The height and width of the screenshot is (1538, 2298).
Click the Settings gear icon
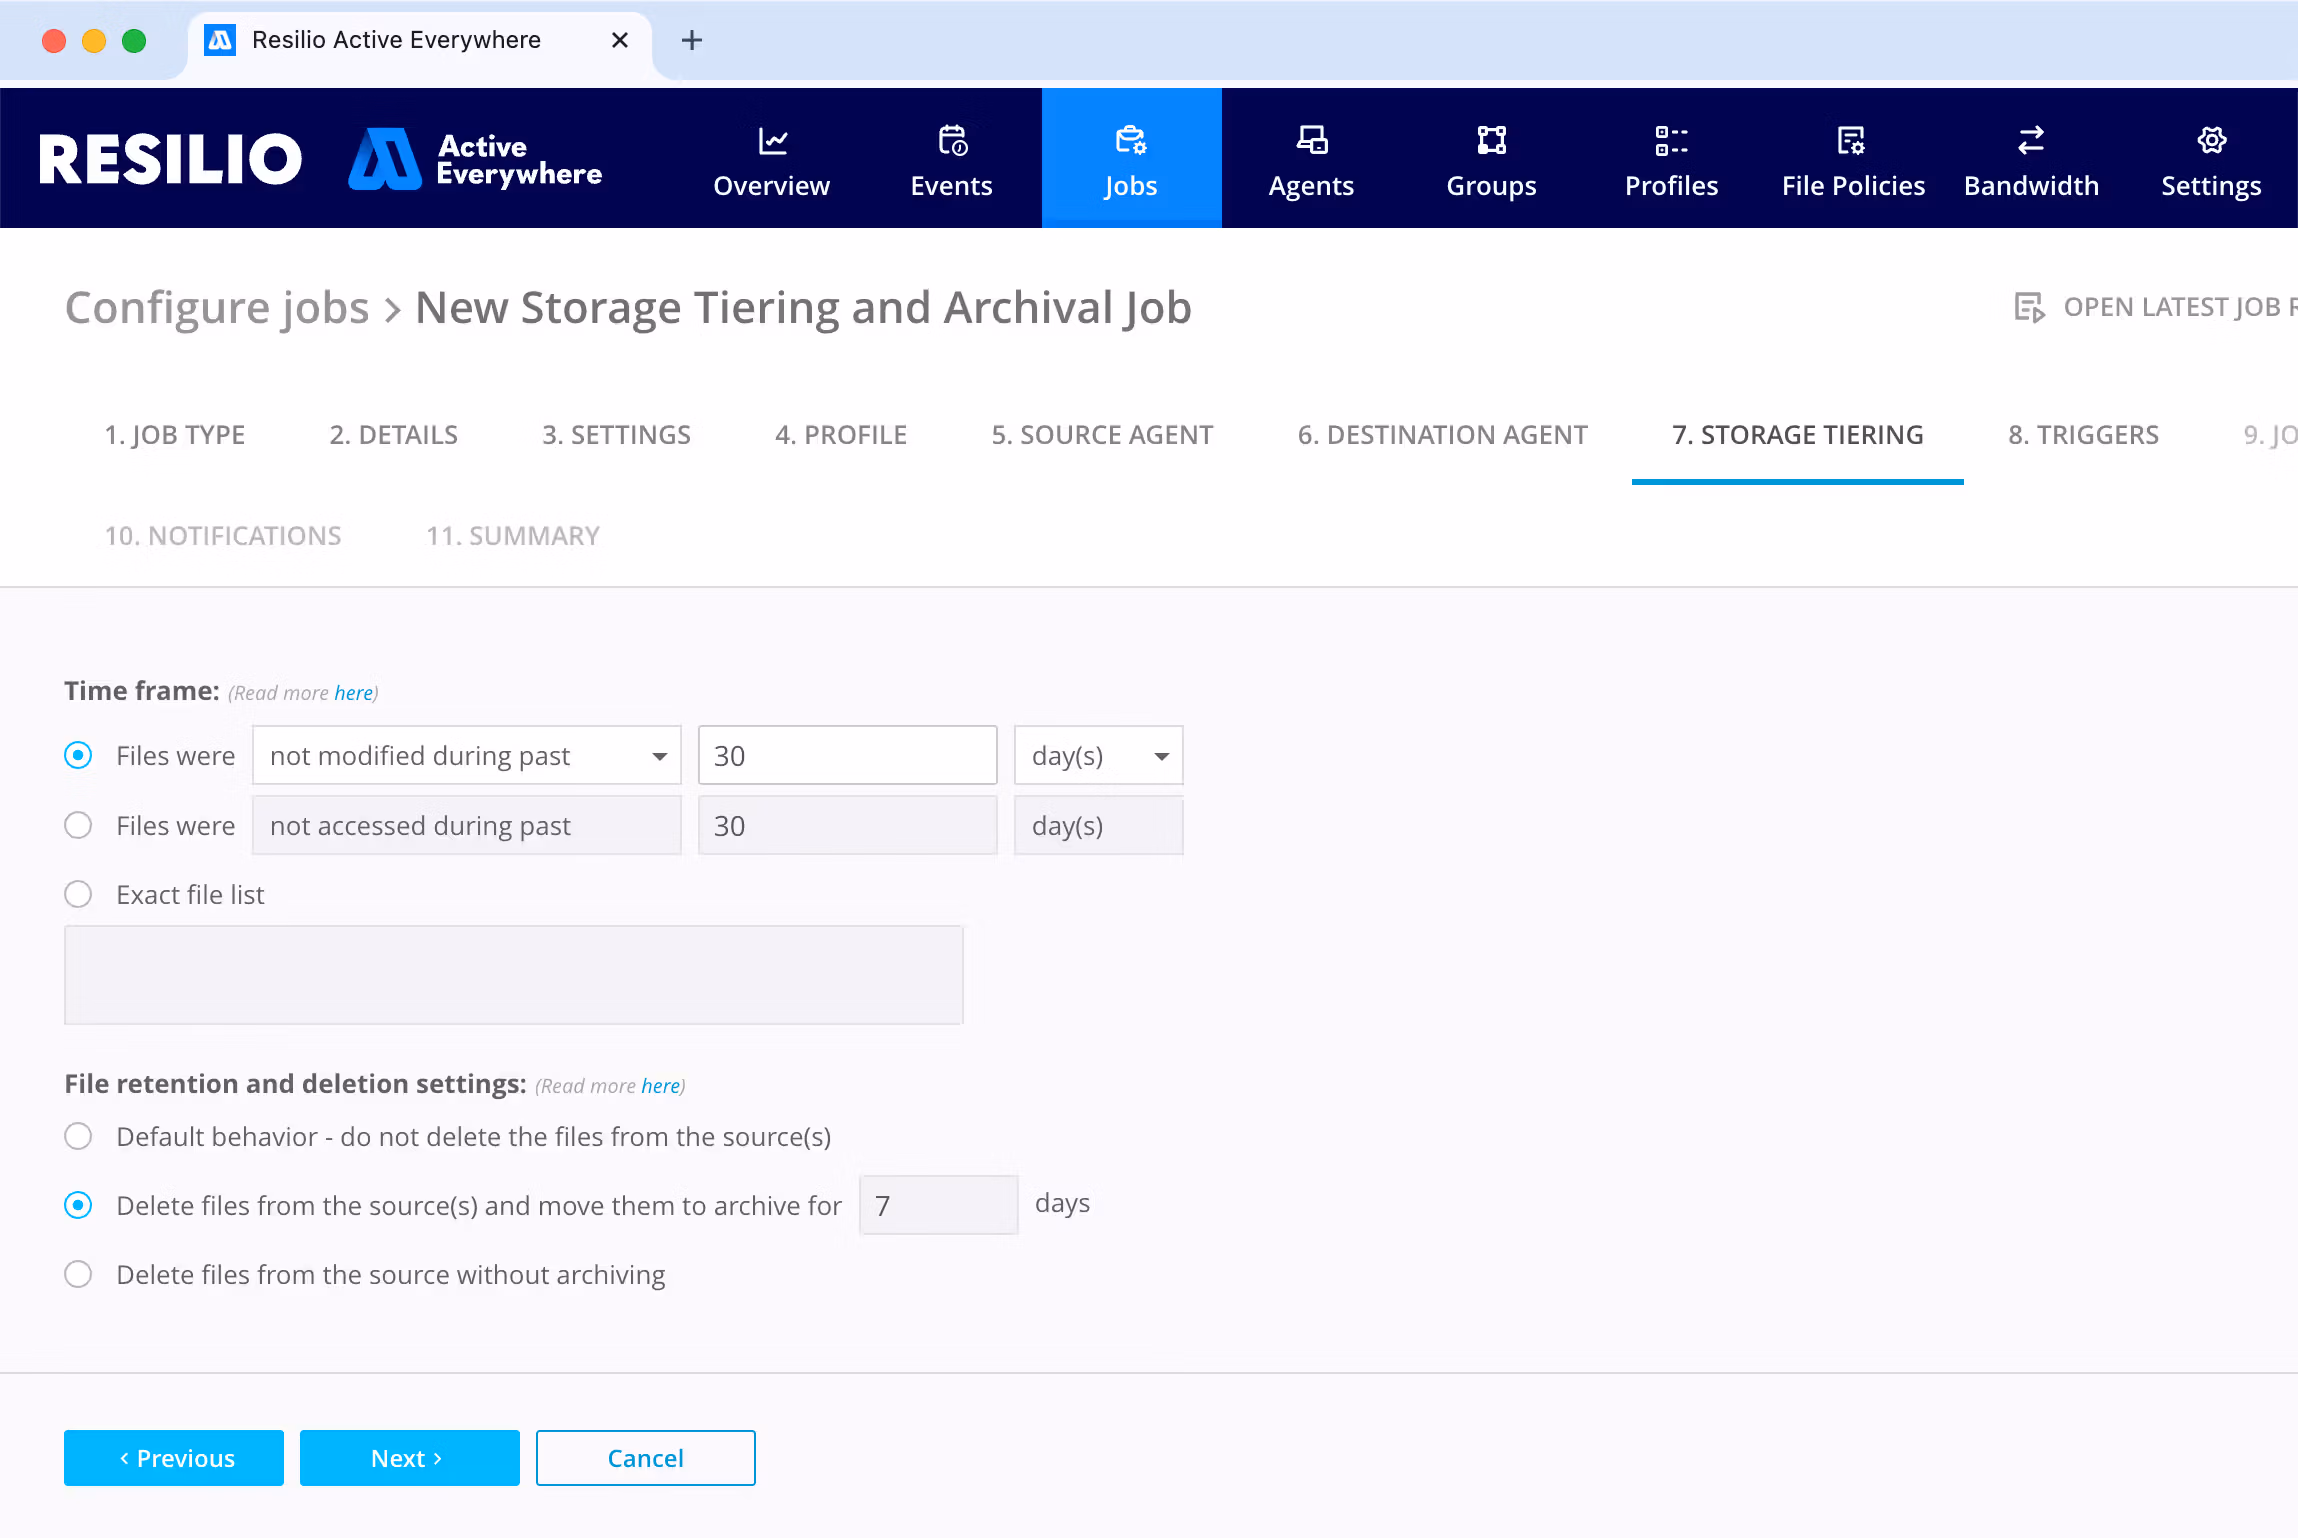(2210, 142)
